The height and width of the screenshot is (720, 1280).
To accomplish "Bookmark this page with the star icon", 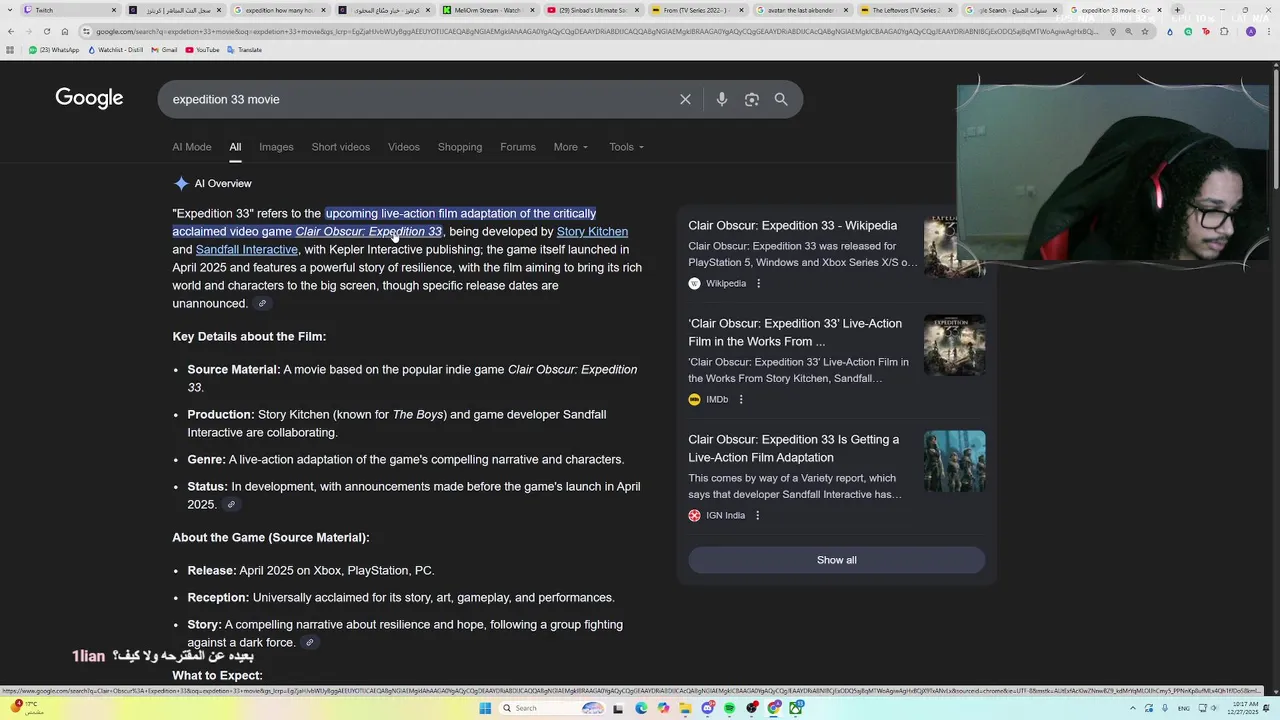I will pyautogui.click(x=1145, y=31).
